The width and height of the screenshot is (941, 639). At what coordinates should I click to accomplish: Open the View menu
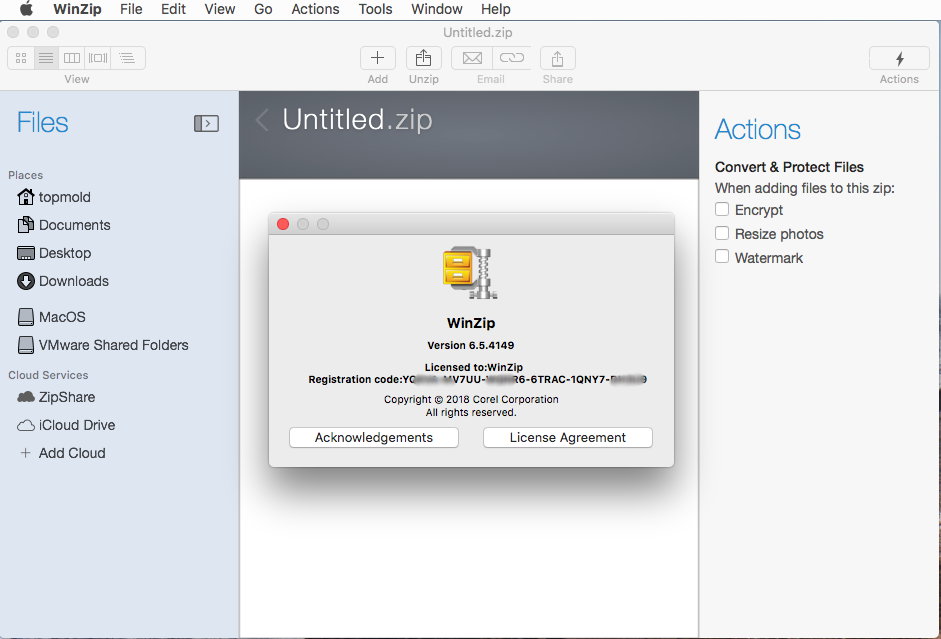(x=220, y=9)
